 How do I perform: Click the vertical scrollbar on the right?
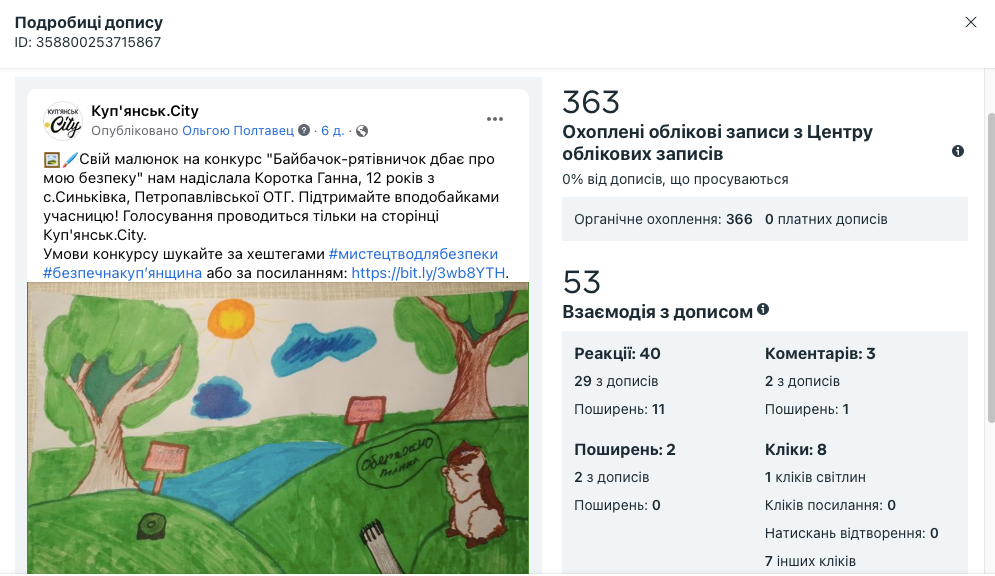point(991,268)
